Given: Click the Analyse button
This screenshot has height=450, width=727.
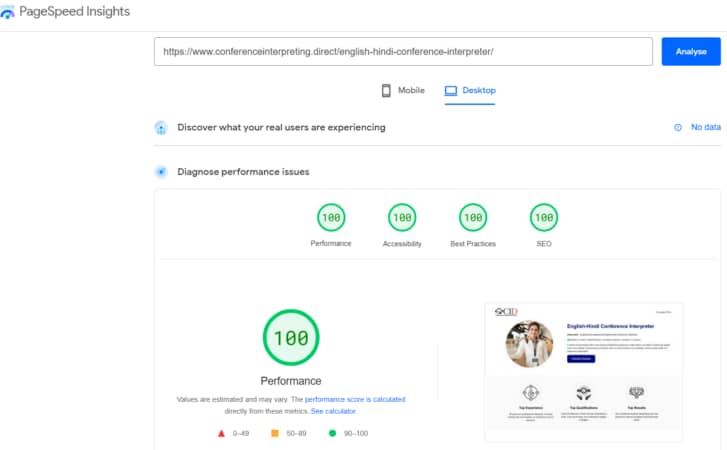Looking at the screenshot, I should (x=691, y=51).
